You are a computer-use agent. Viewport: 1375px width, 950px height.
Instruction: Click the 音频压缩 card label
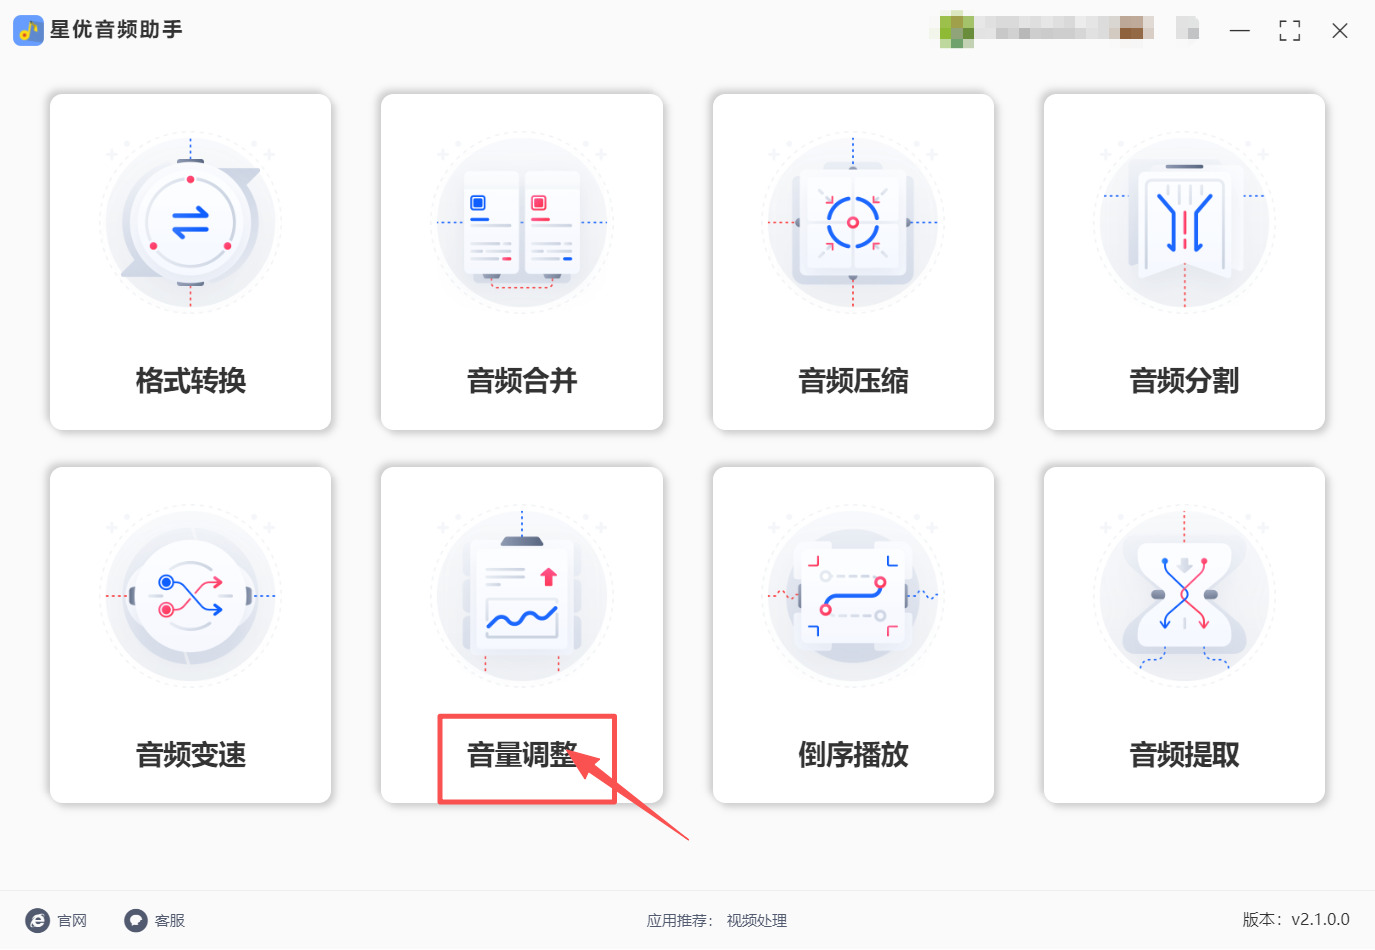pyautogui.click(x=853, y=380)
